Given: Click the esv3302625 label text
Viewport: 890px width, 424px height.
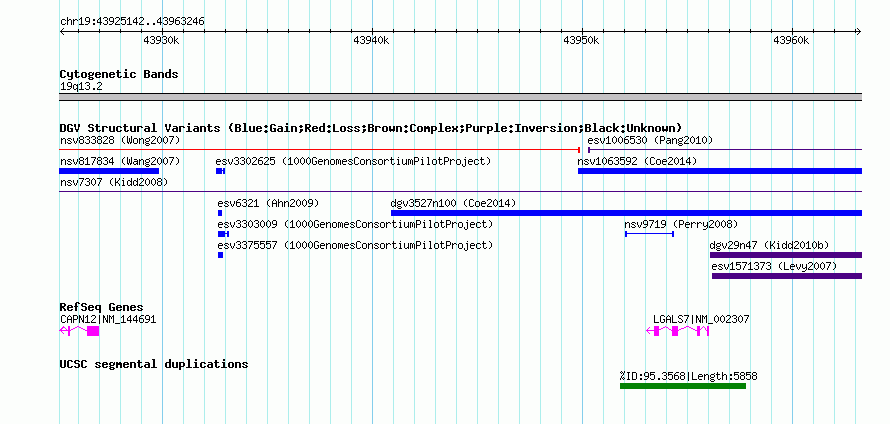Looking at the screenshot, I should pyautogui.click(x=353, y=161).
